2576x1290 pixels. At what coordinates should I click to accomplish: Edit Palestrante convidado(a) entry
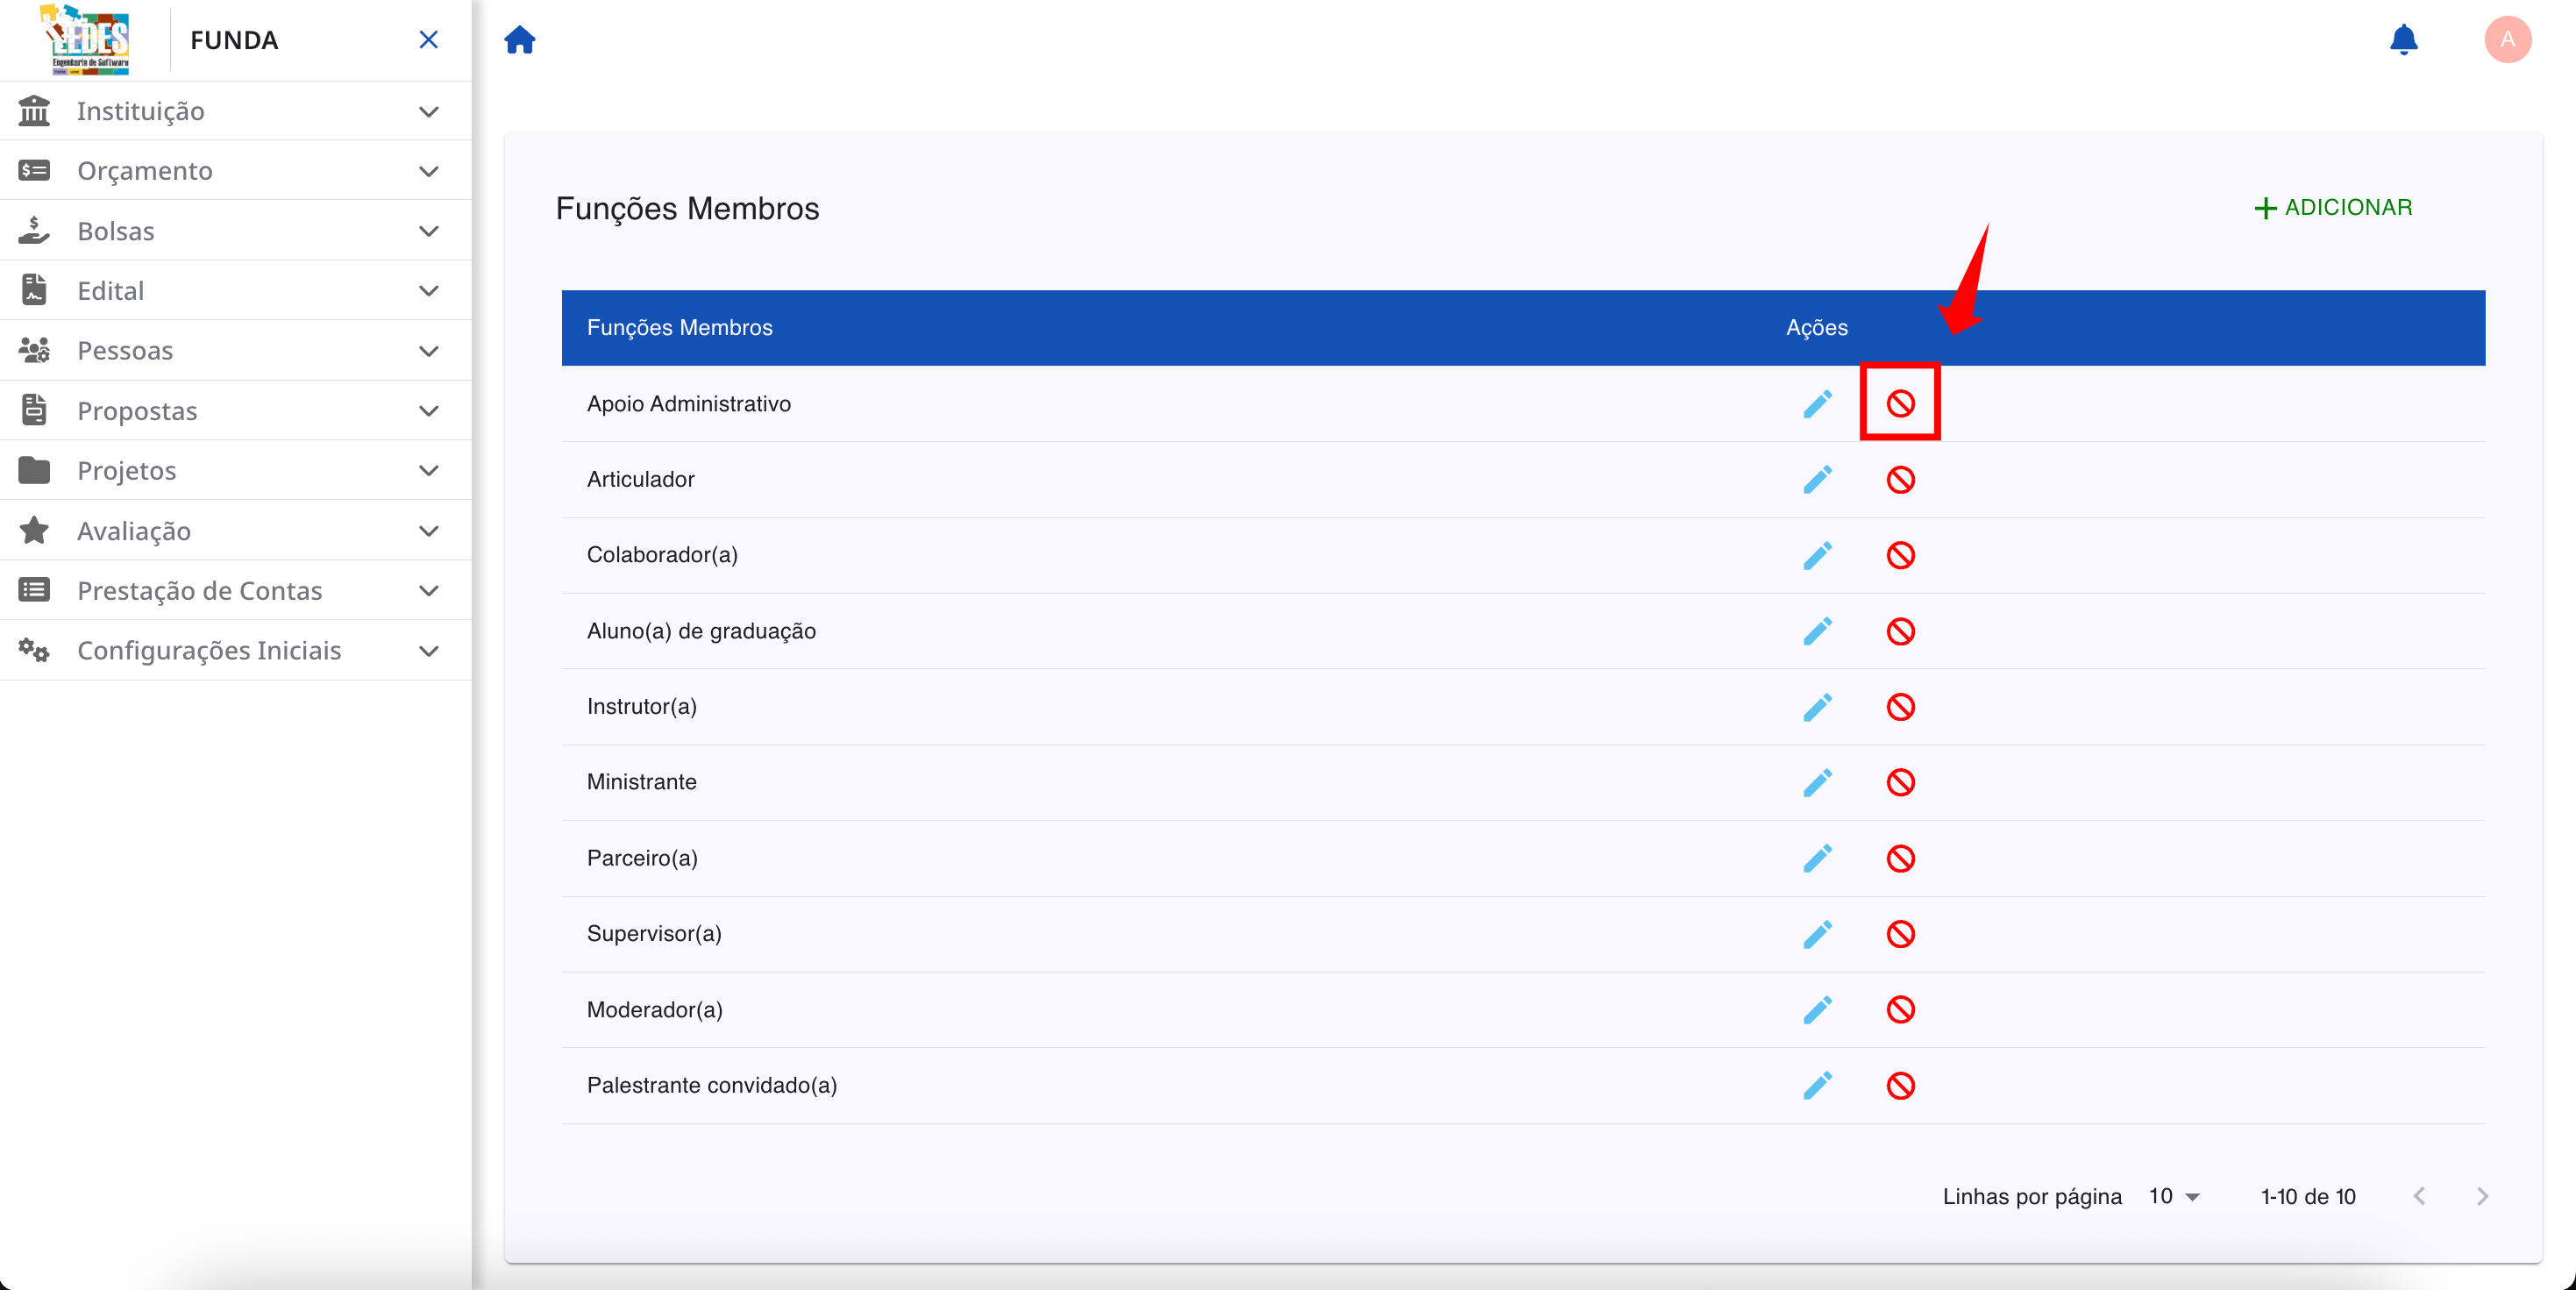pos(1816,1085)
